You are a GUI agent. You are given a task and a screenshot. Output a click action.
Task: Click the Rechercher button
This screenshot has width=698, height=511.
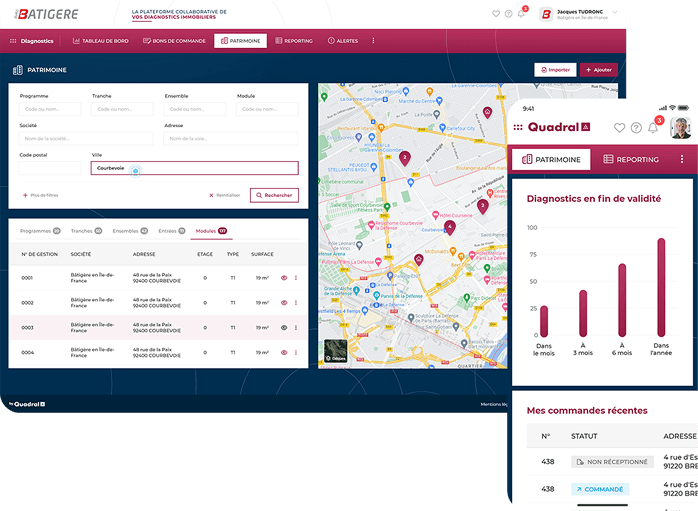274,195
